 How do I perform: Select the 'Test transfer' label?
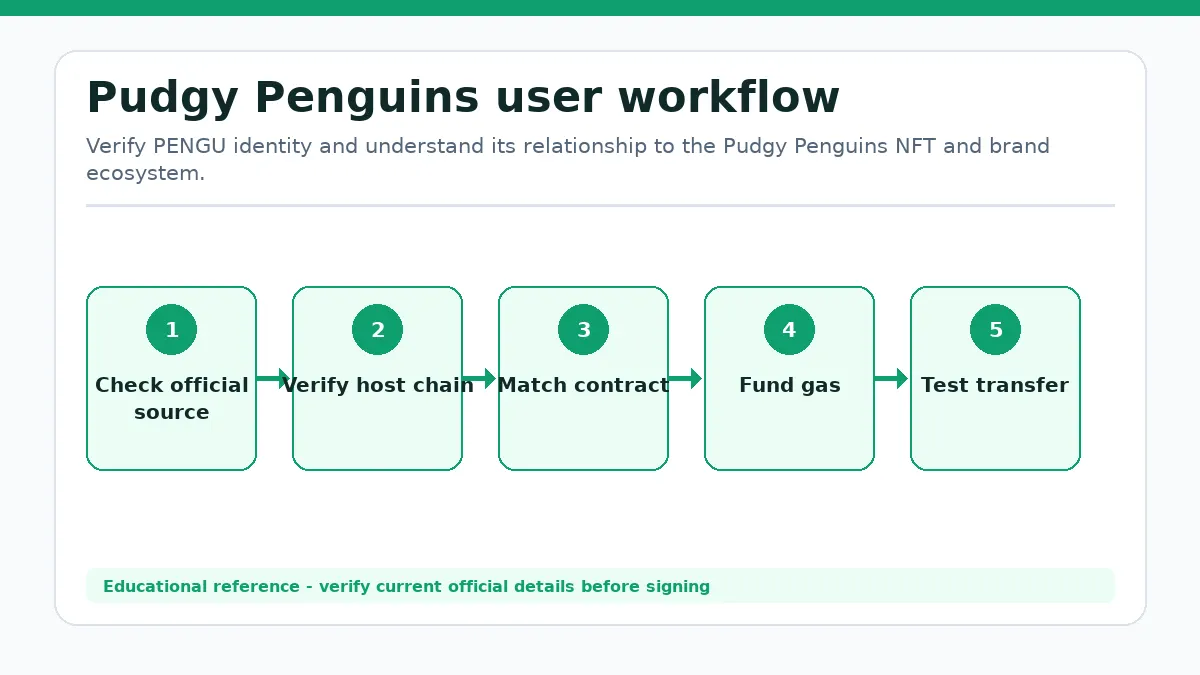coord(995,385)
